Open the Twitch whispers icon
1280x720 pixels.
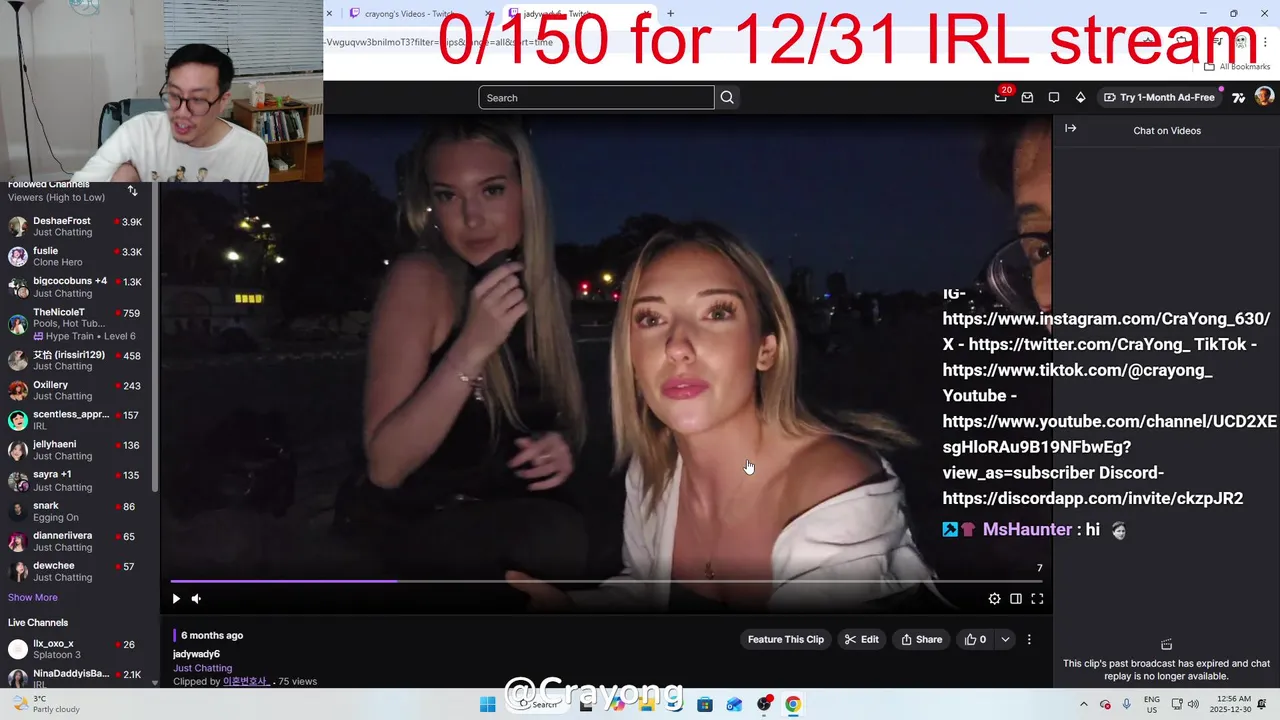coord(1027,97)
